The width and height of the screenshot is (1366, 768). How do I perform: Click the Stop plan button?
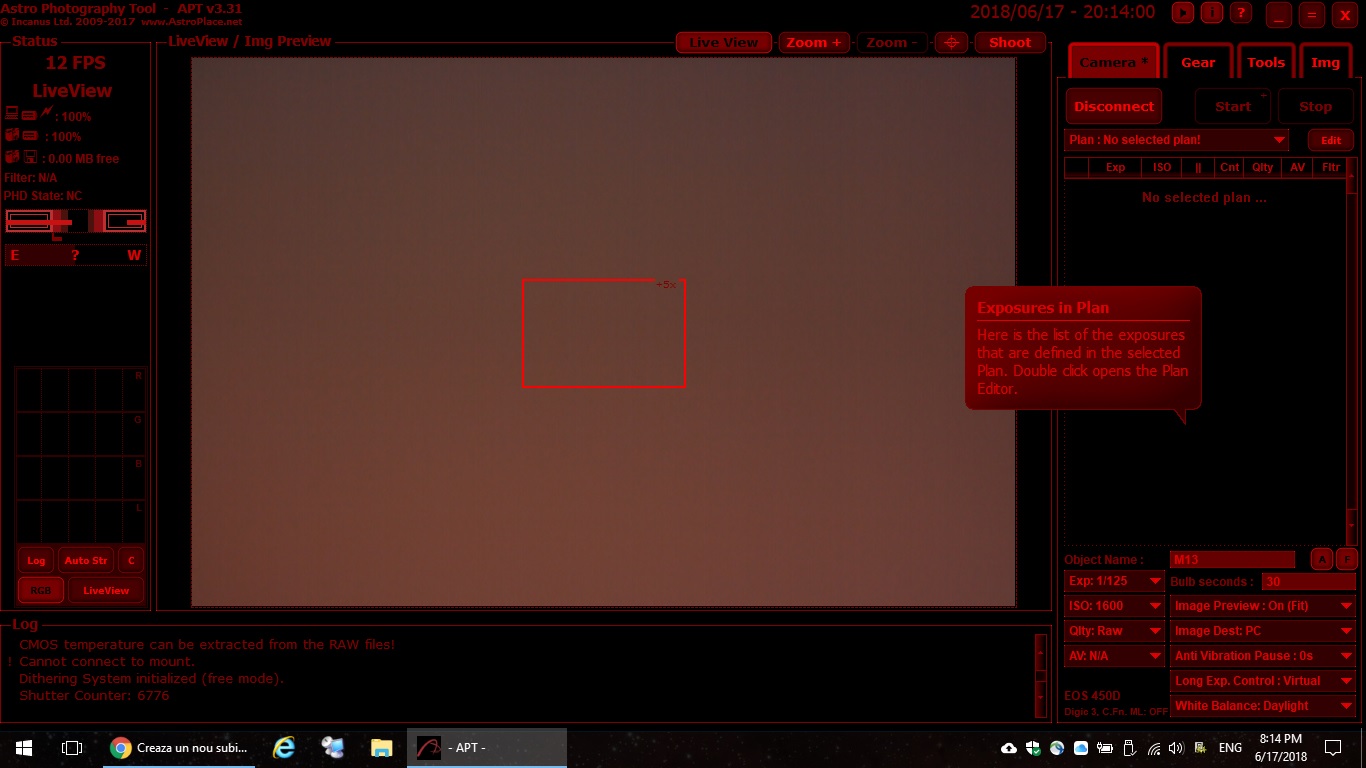(x=1315, y=106)
